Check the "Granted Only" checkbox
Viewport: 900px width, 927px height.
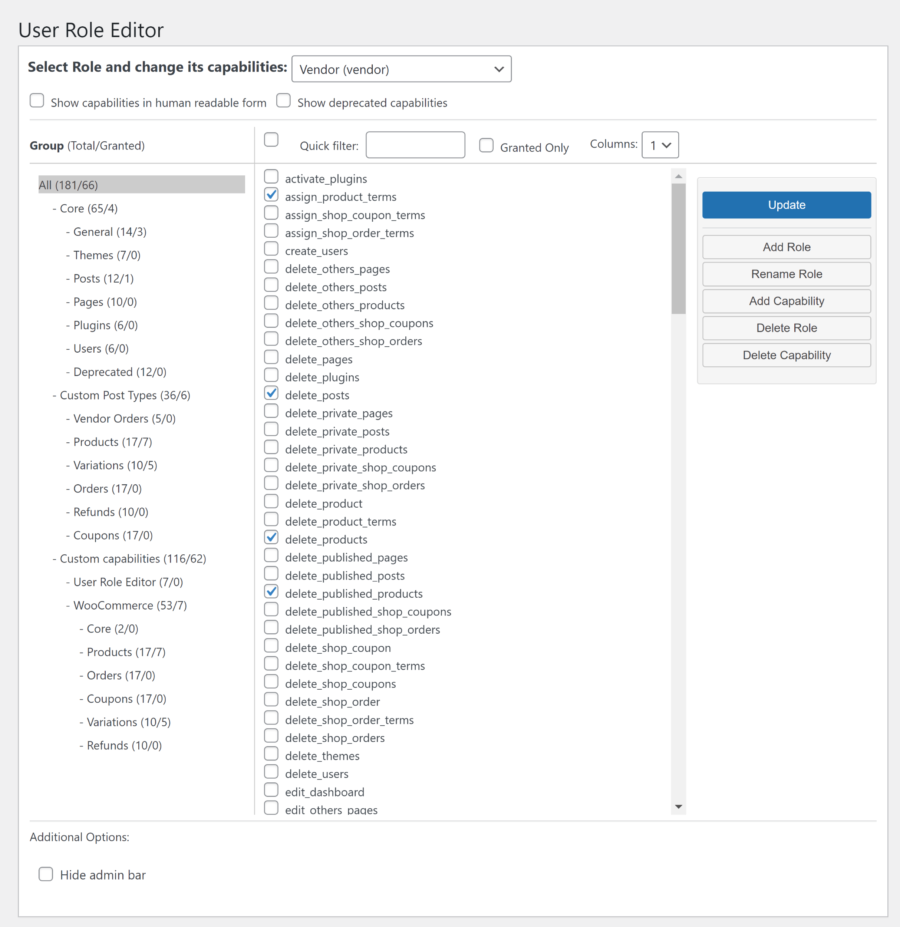pyautogui.click(x=486, y=146)
